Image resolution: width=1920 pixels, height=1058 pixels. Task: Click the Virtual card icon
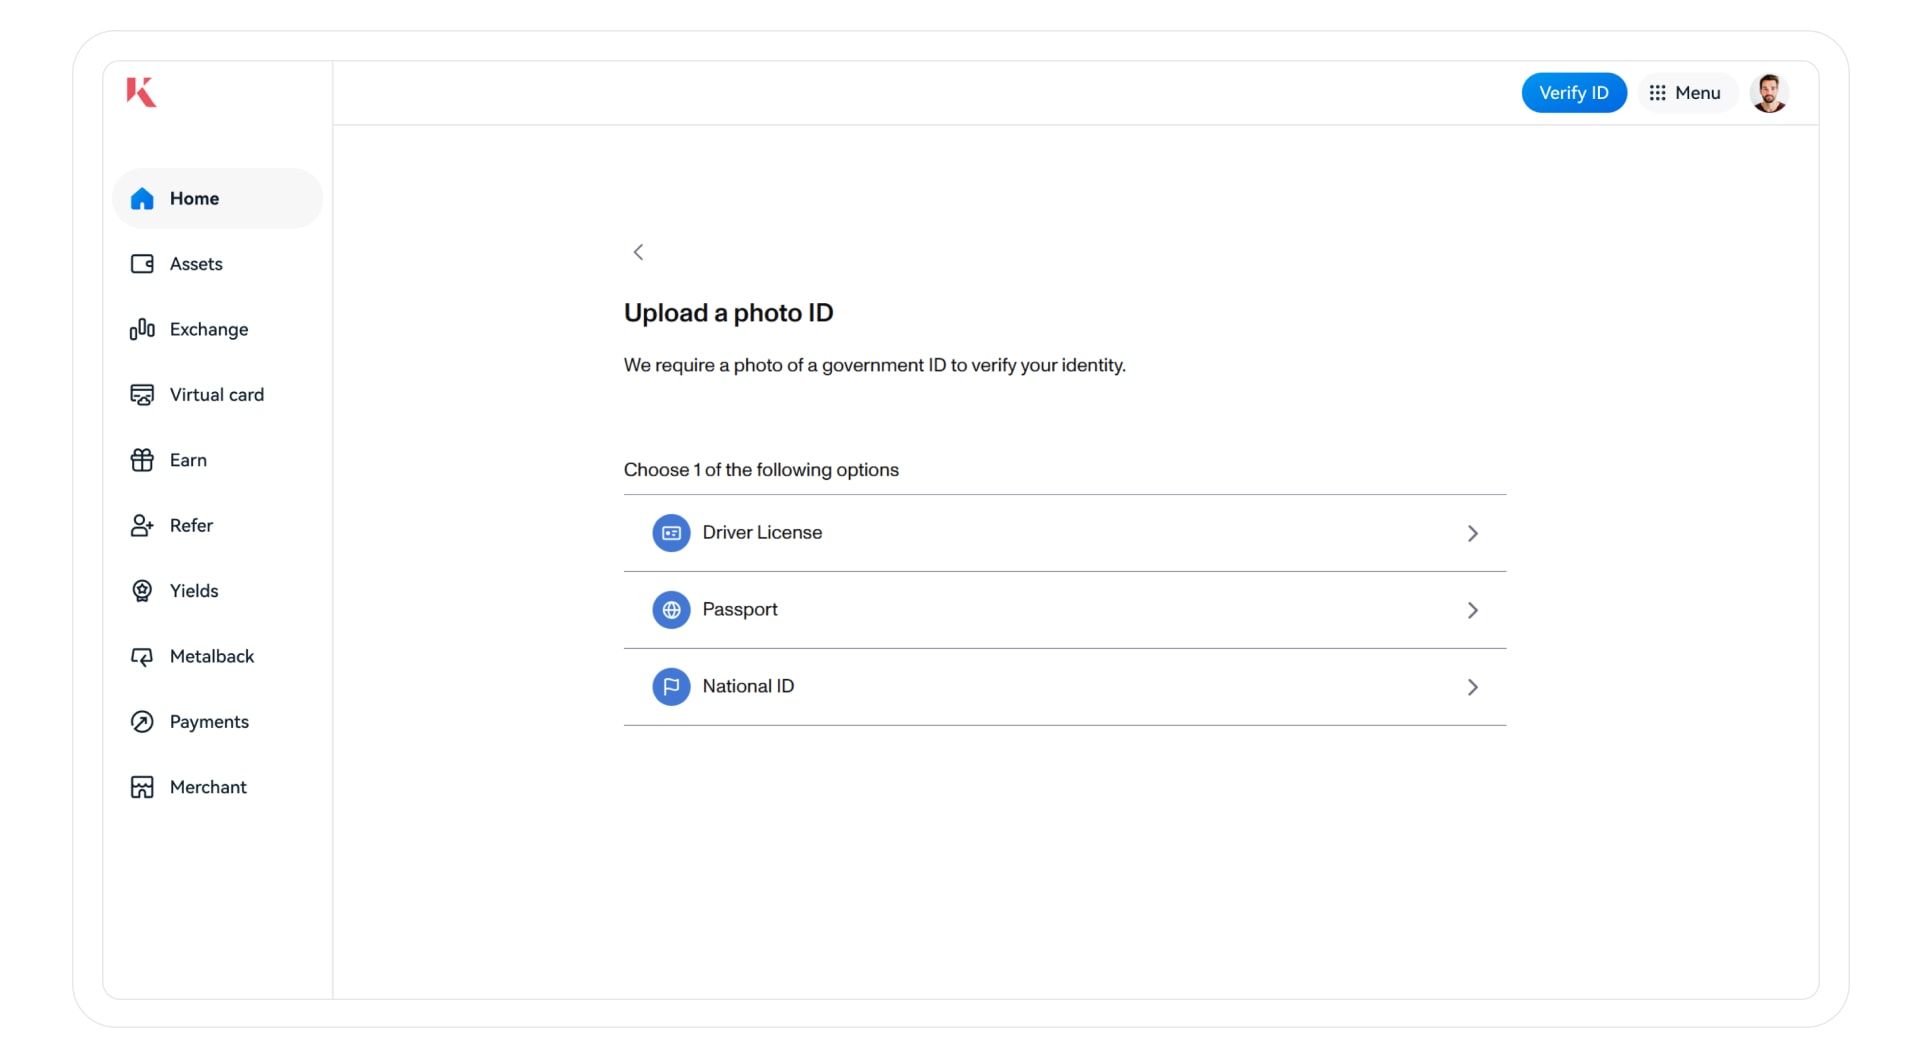click(142, 395)
